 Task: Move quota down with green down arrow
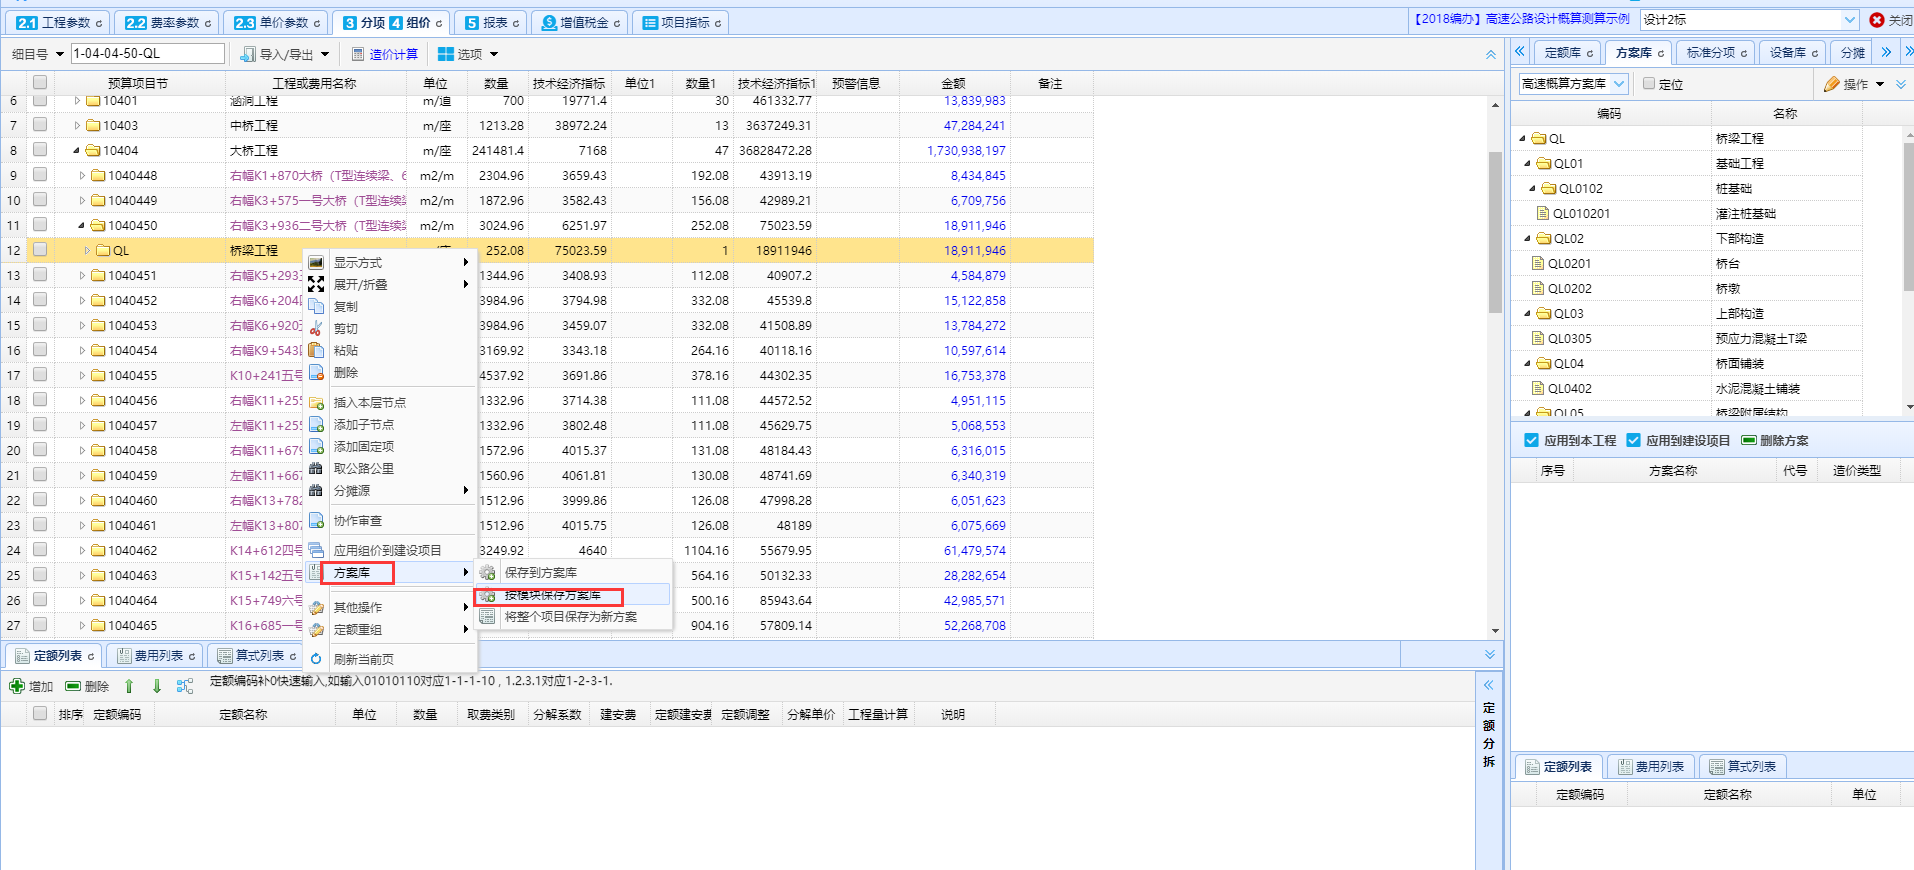pos(157,686)
